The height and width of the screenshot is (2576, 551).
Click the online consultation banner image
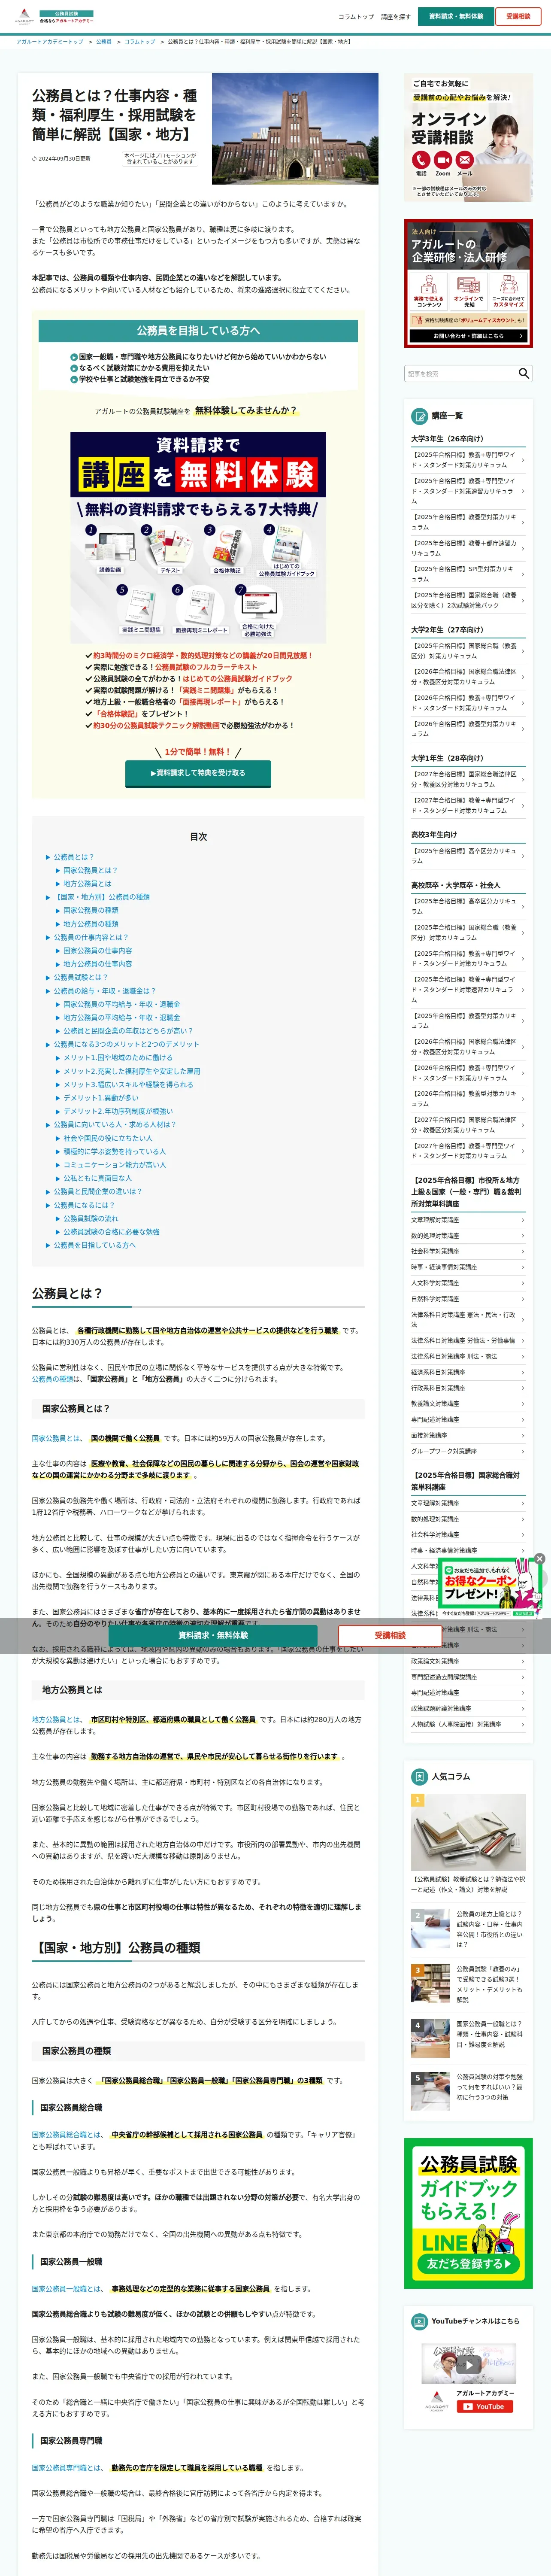[x=468, y=138]
